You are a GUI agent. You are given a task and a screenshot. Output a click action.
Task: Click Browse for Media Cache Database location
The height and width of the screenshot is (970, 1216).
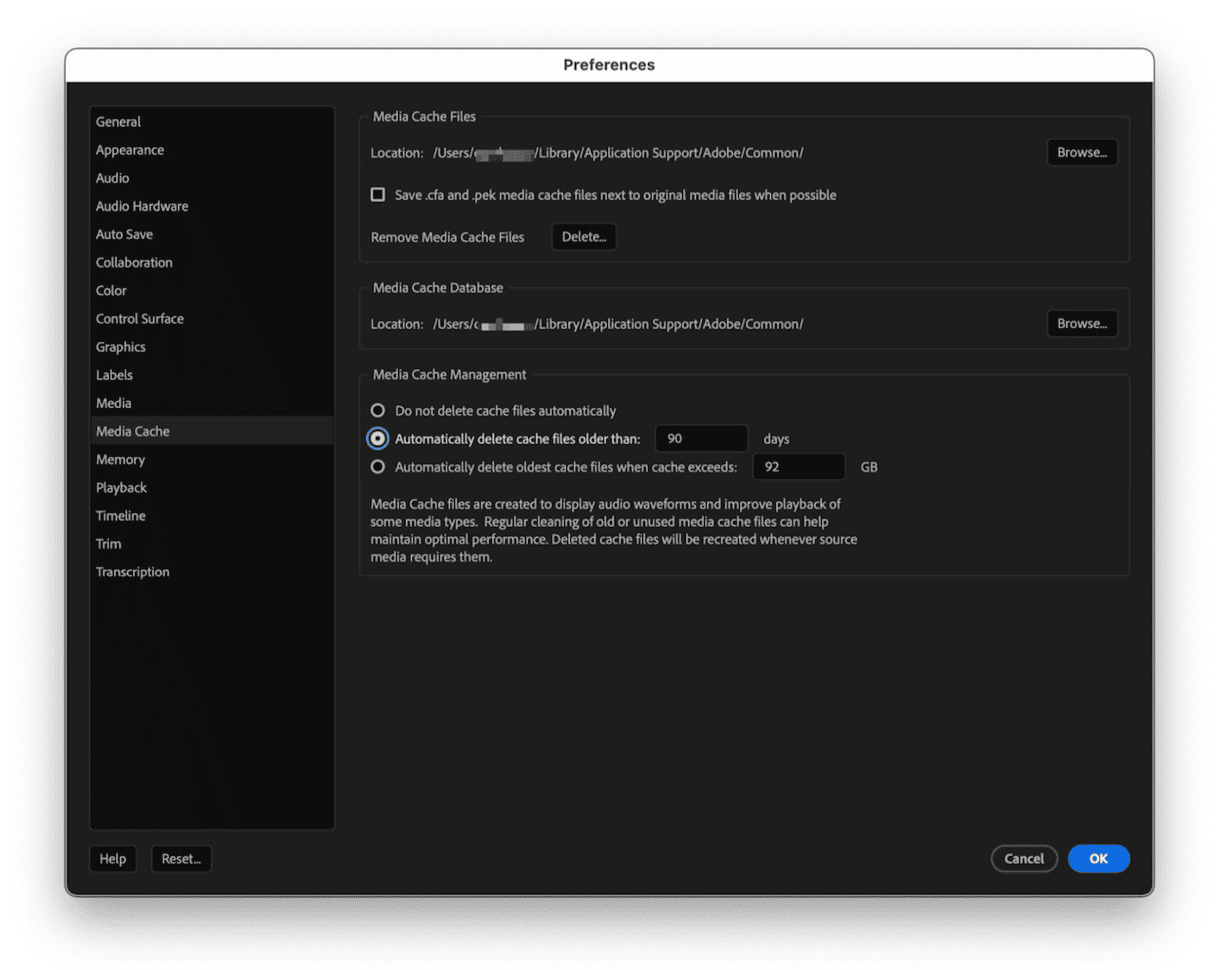pyautogui.click(x=1082, y=324)
